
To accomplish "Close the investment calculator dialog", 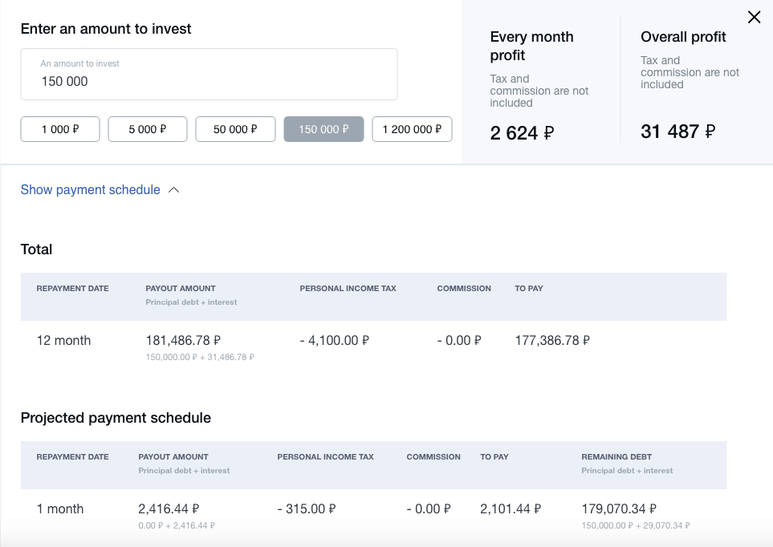I will (754, 17).
